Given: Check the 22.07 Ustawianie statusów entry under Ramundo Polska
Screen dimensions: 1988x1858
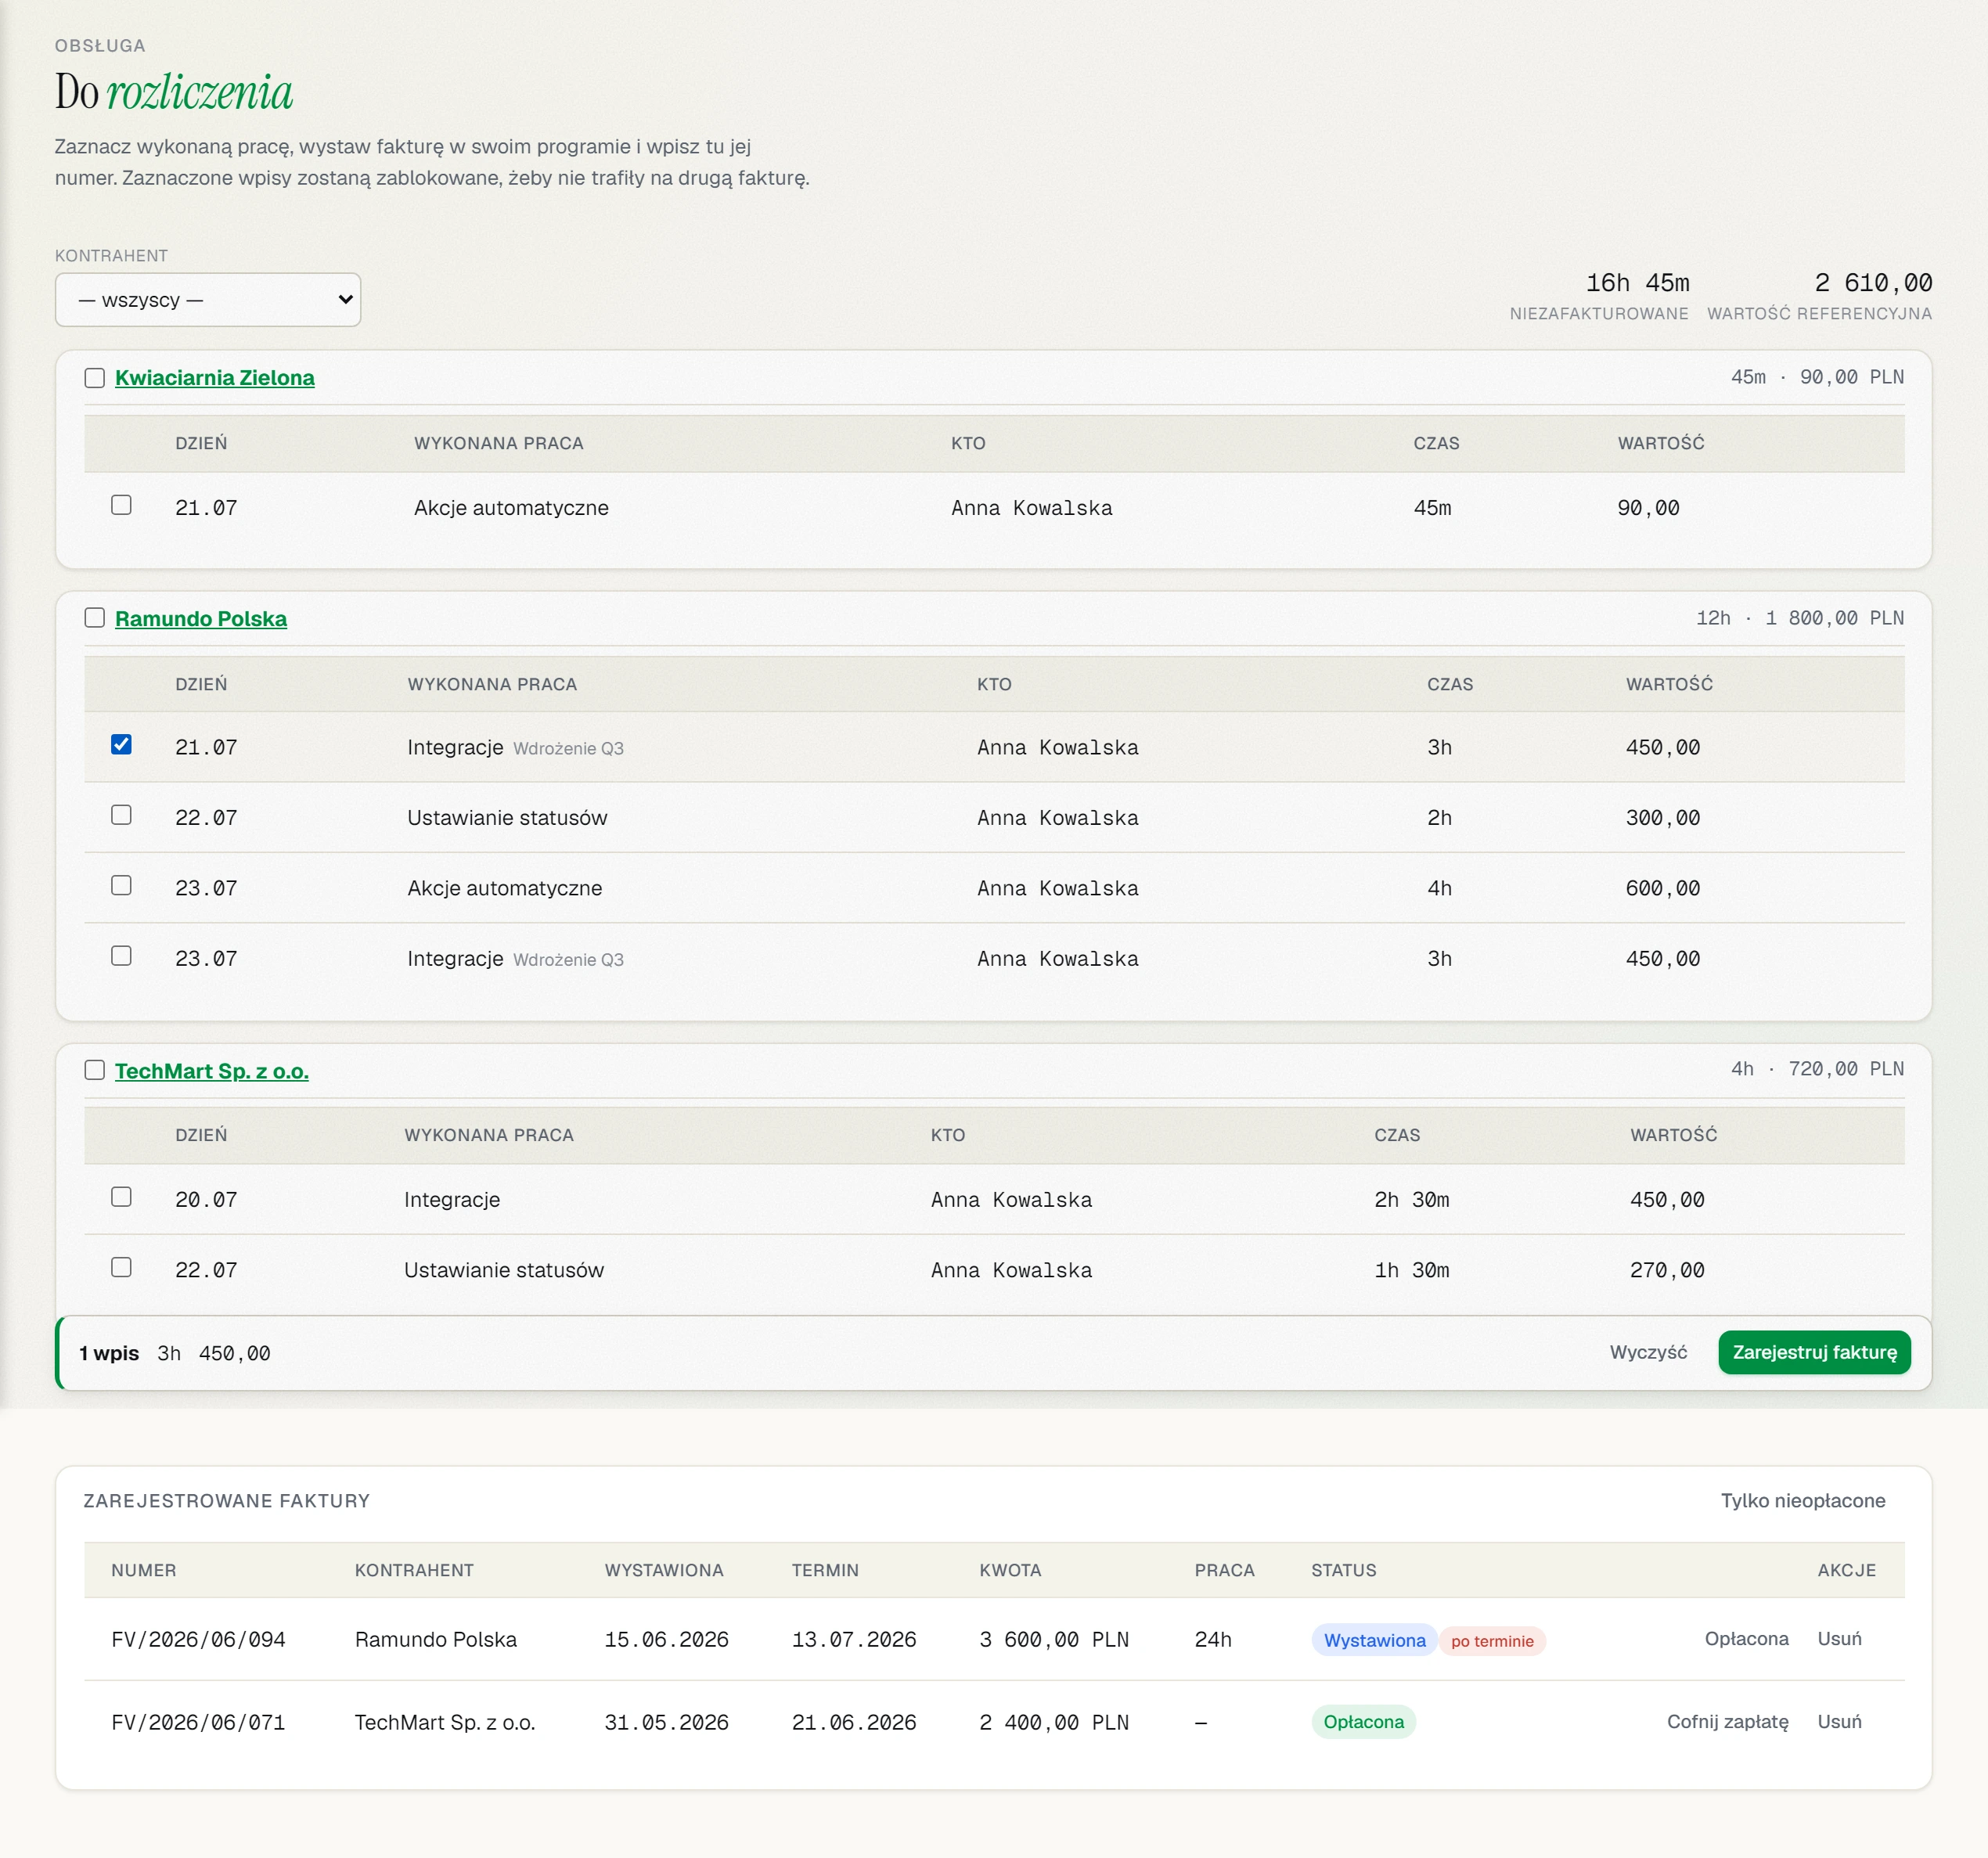Looking at the screenshot, I should click(x=121, y=815).
